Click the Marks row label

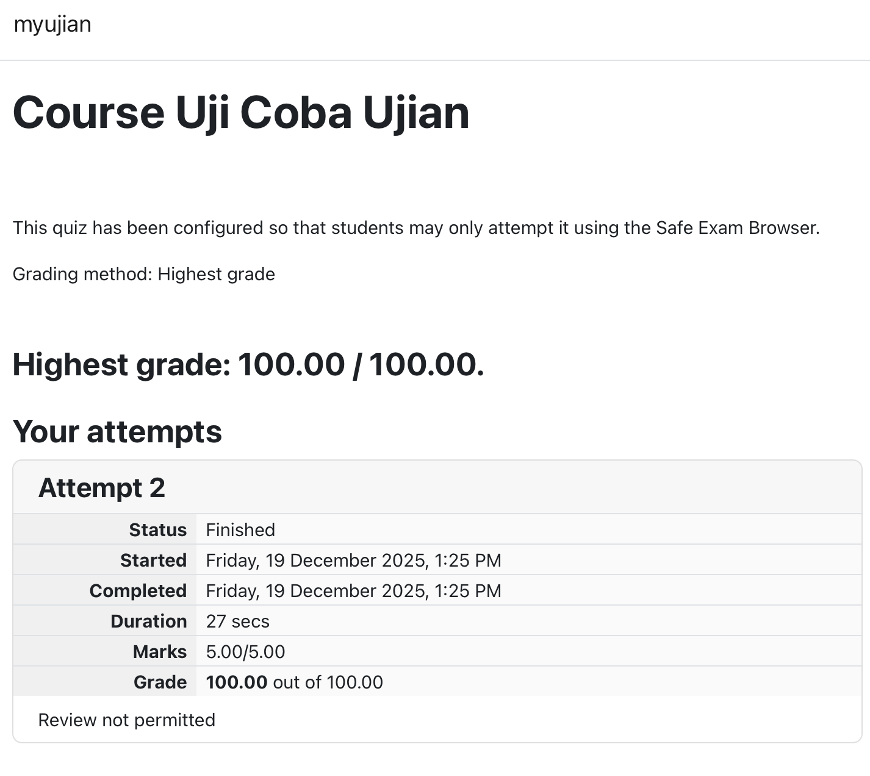click(x=160, y=652)
